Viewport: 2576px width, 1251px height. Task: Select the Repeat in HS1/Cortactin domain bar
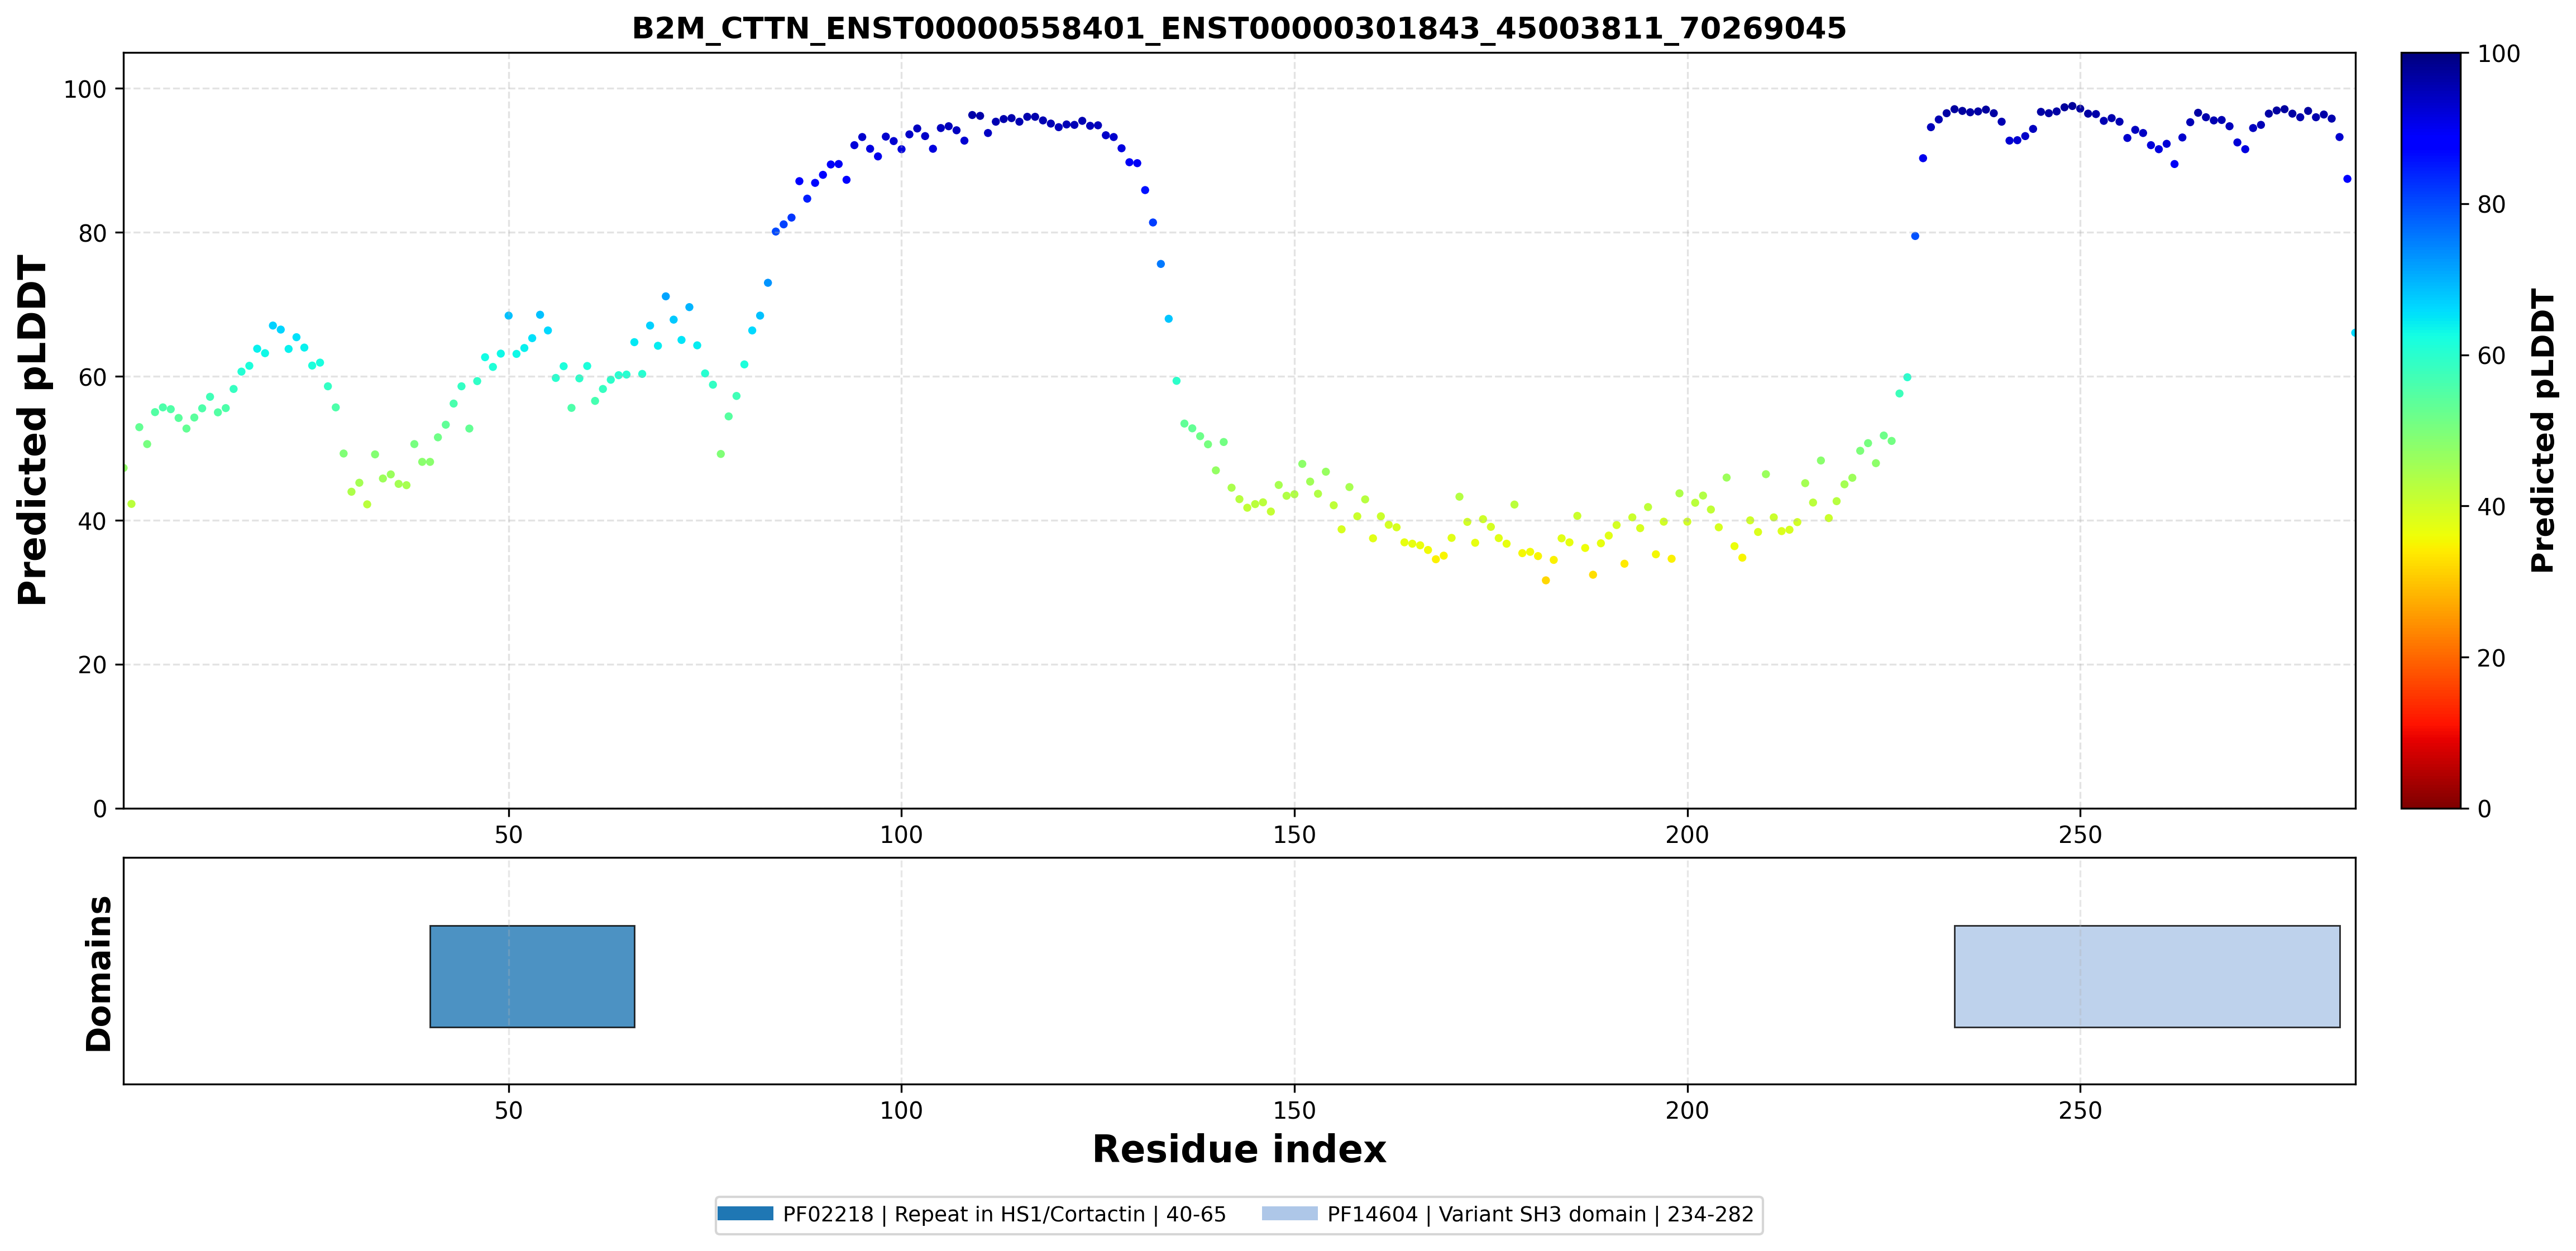(x=532, y=976)
